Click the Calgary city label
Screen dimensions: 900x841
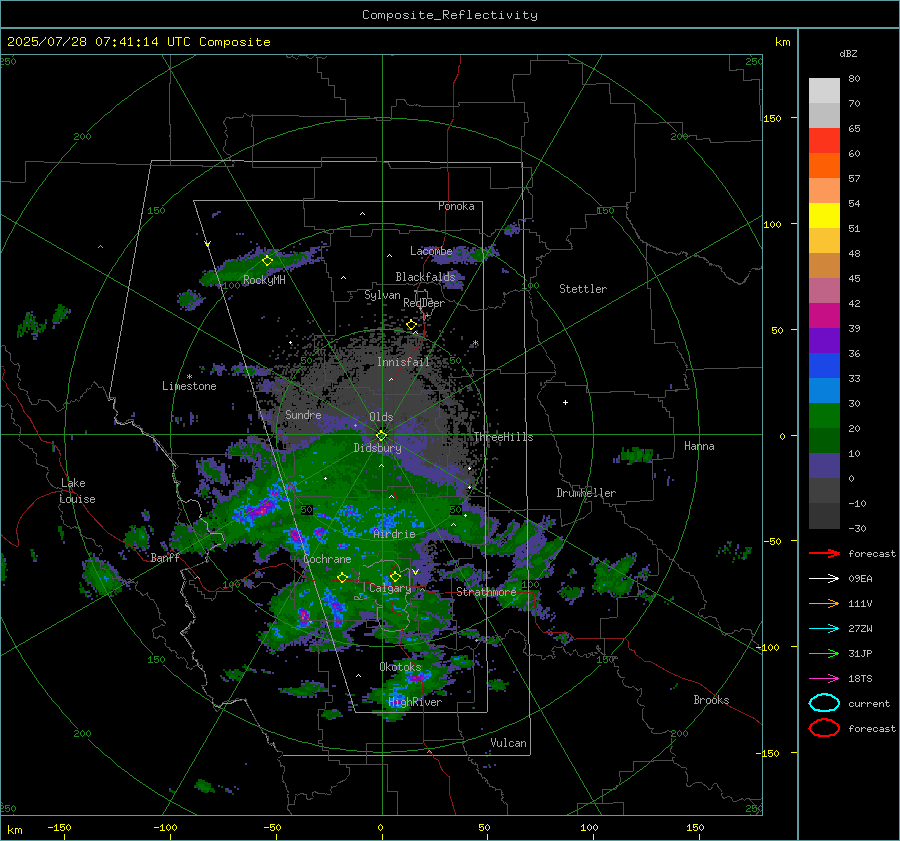pyautogui.click(x=390, y=588)
